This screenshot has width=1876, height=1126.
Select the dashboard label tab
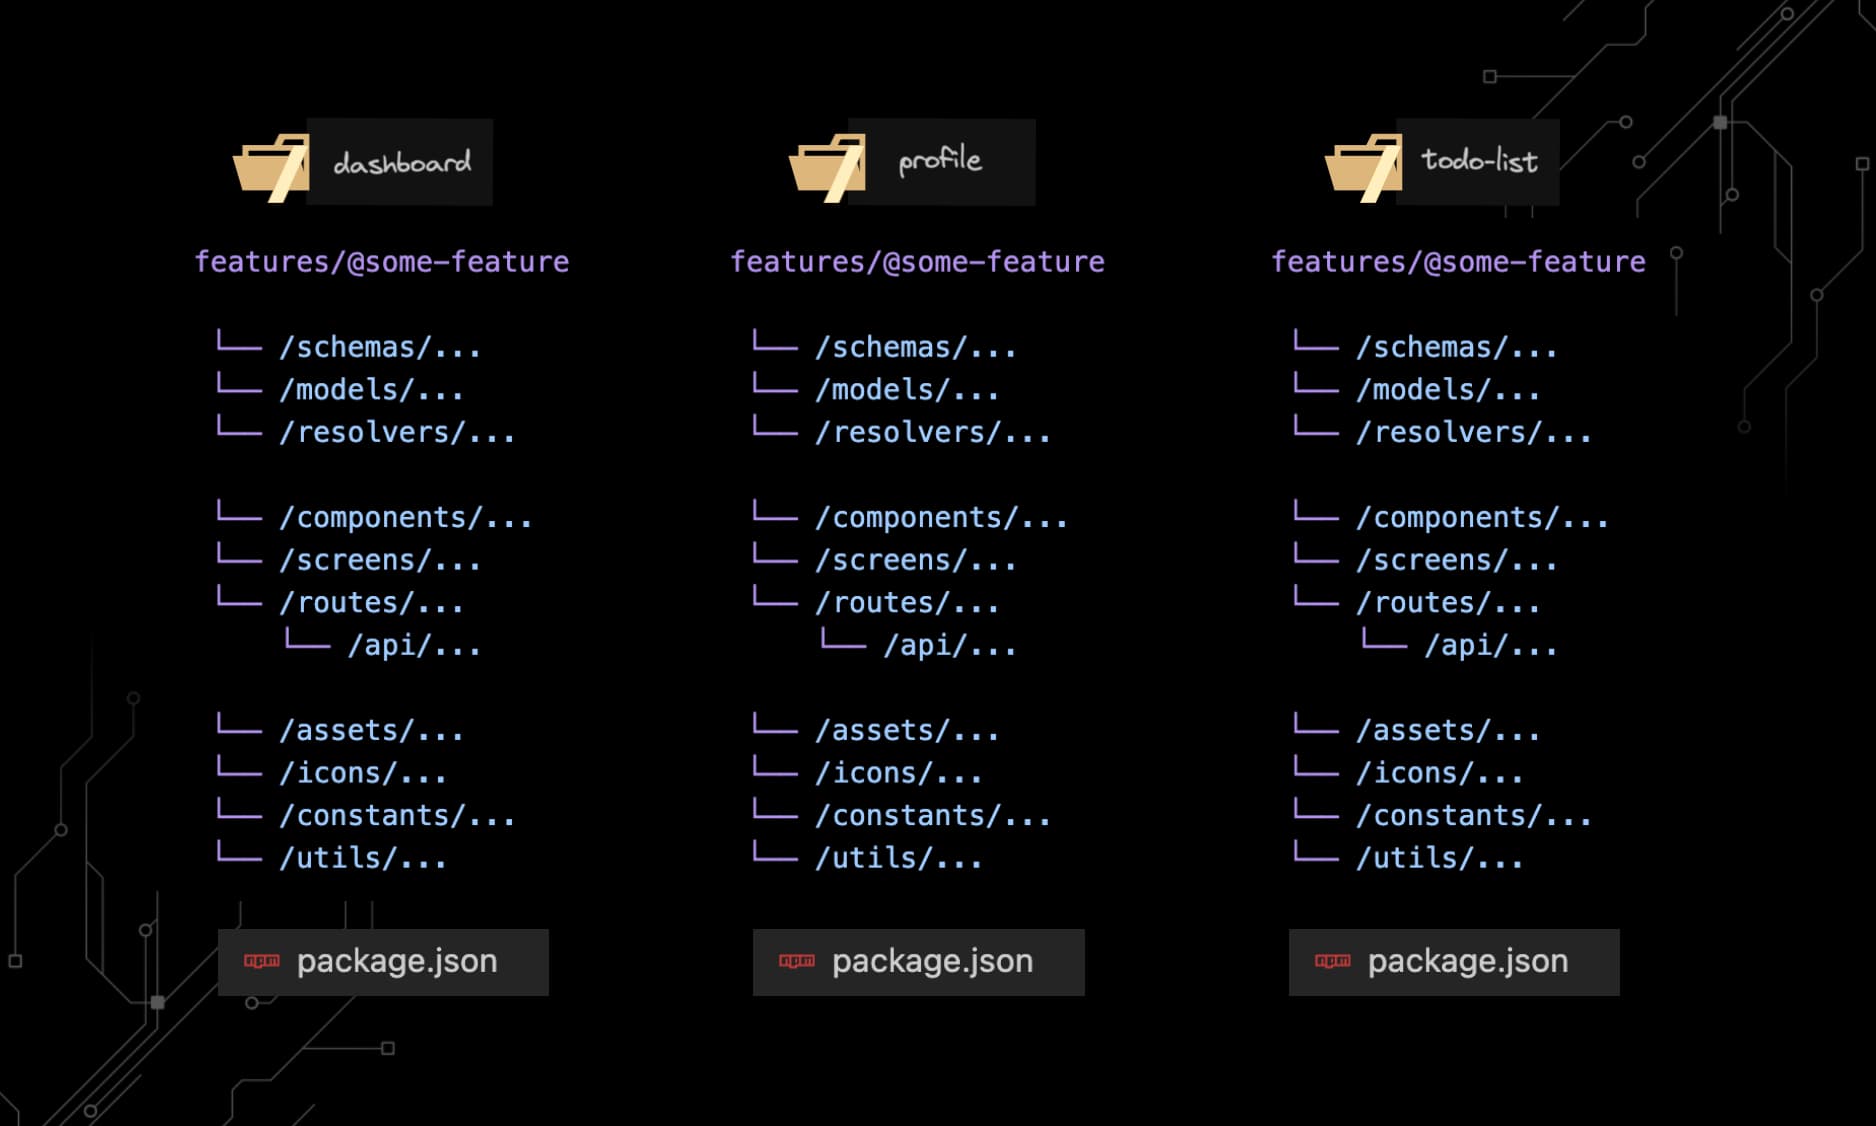[x=401, y=162]
